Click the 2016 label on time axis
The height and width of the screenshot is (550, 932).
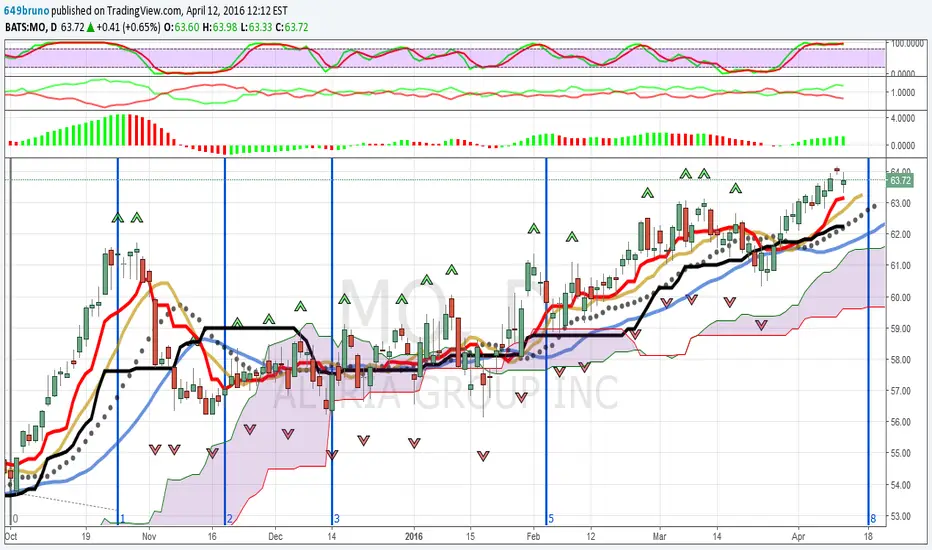point(414,536)
